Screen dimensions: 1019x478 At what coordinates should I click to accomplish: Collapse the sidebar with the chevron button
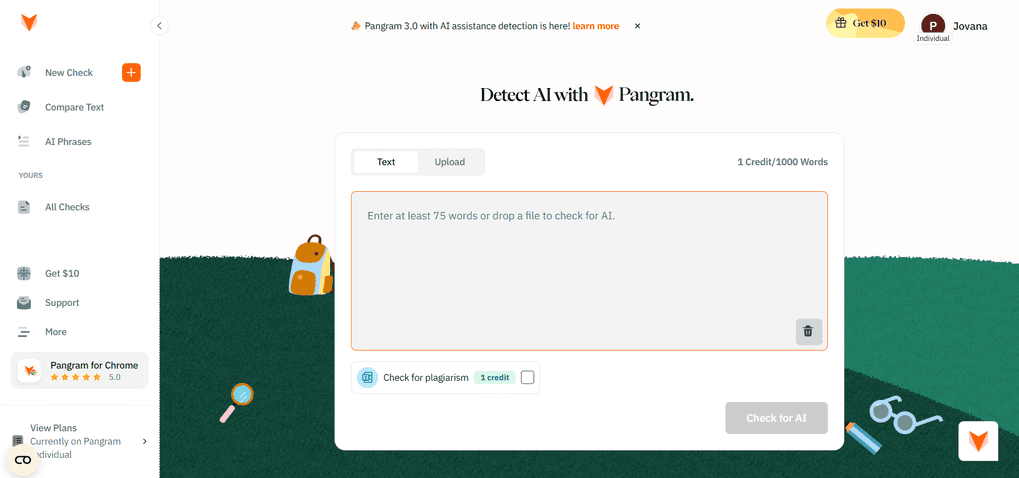tap(159, 26)
